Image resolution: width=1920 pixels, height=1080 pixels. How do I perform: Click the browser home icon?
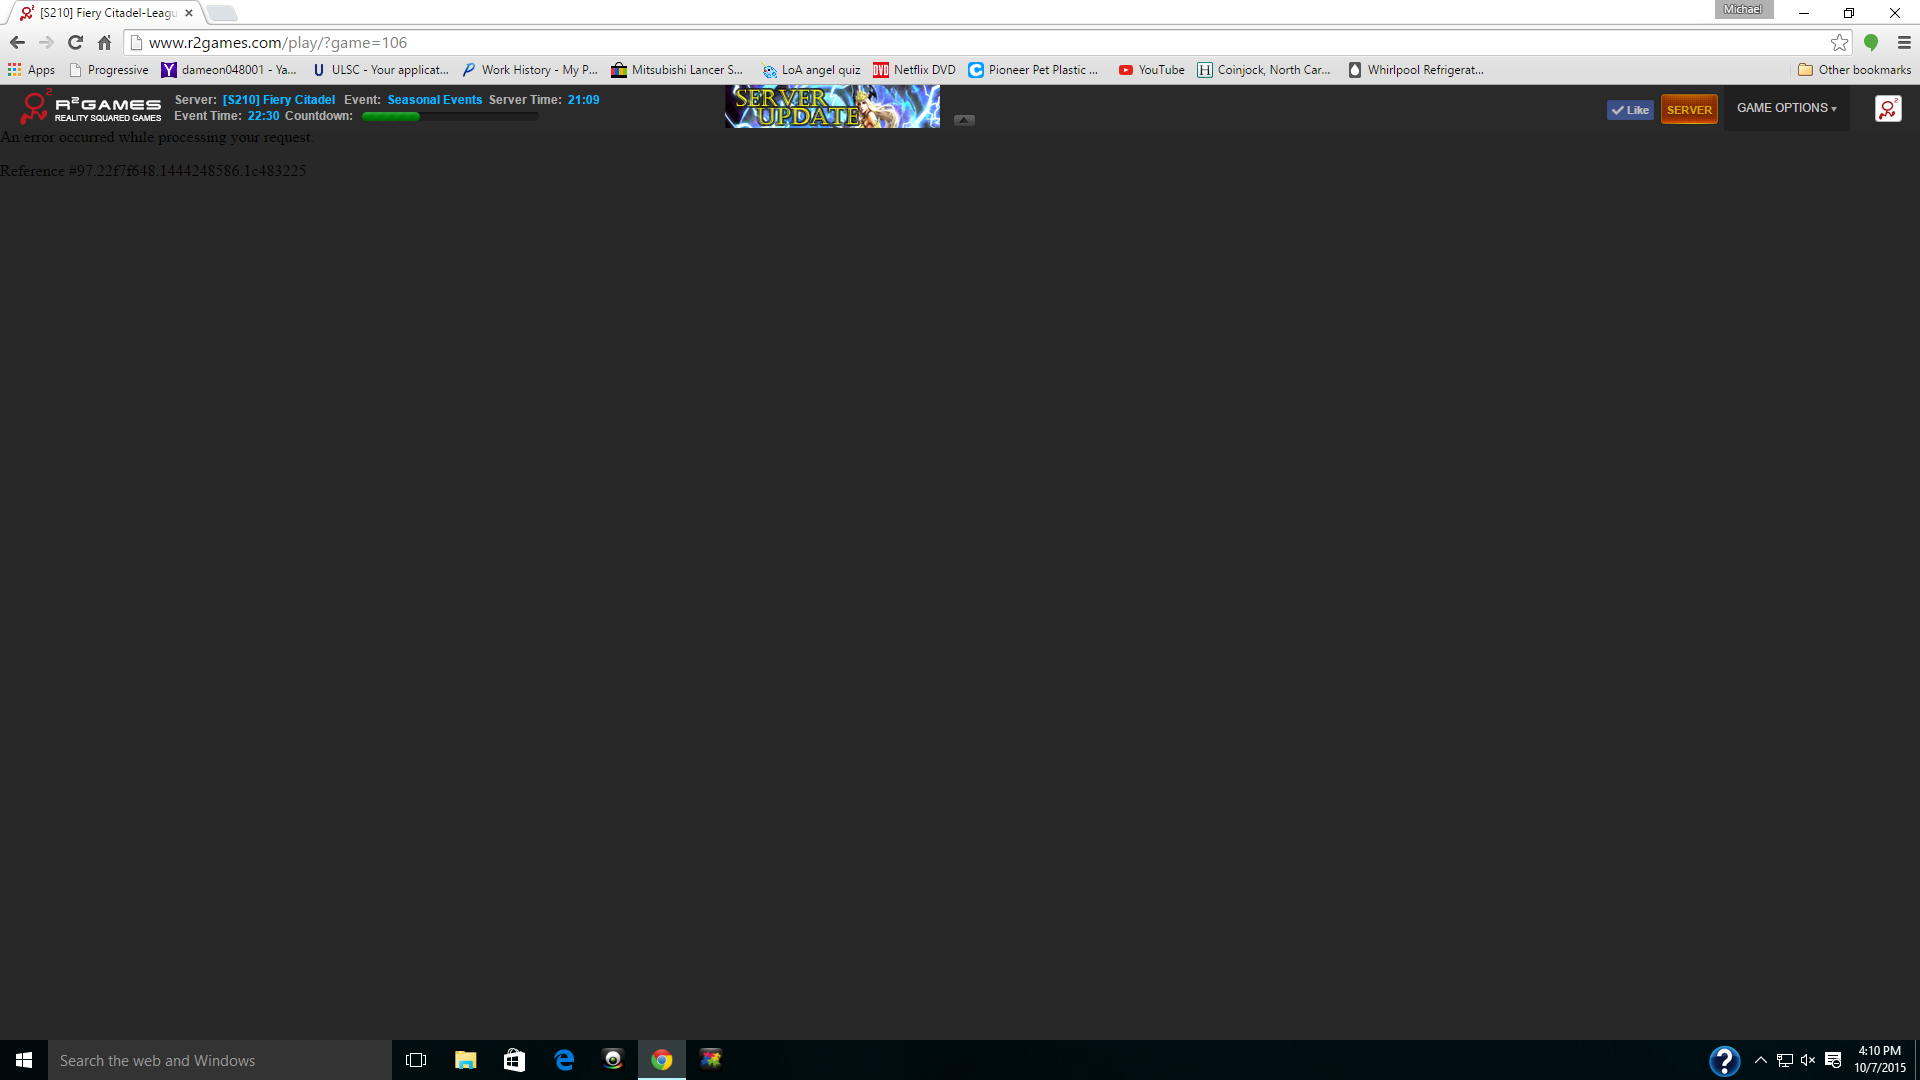click(104, 43)
